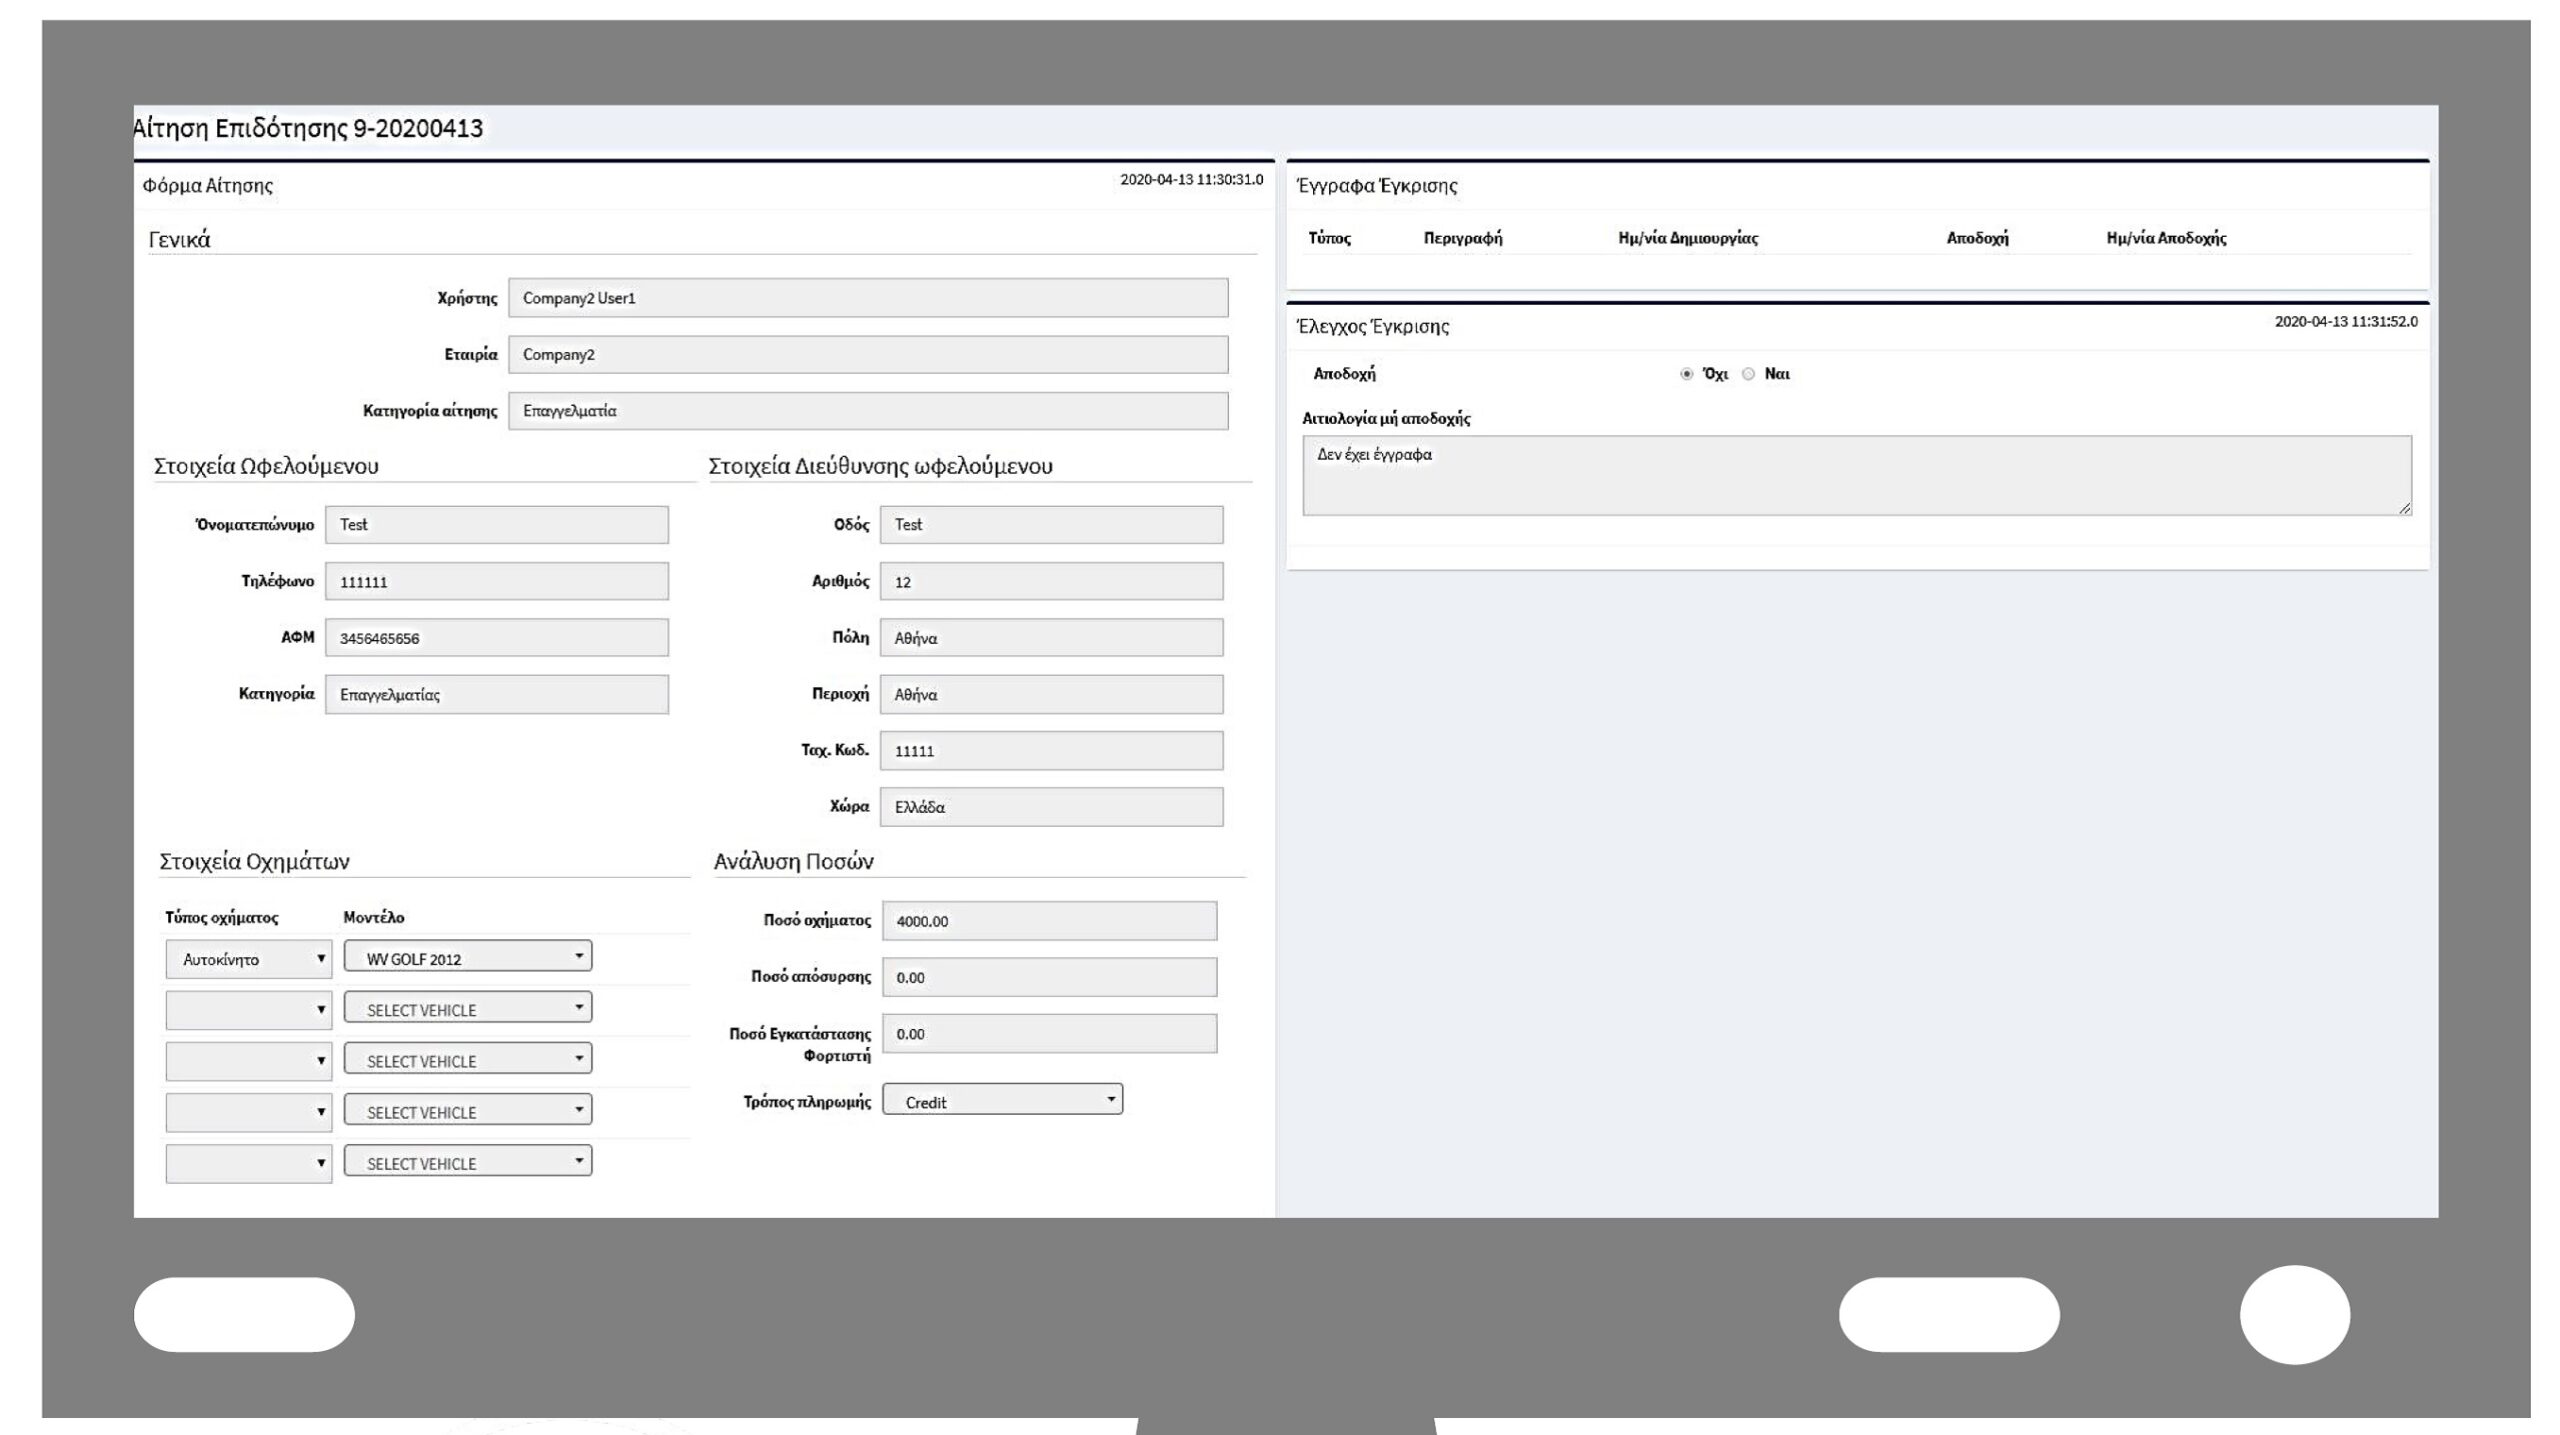The image size is (2560, 1435).
Task: Click the Στοιχεία Ωφελούμενου section heading
Action: pyautogui.click(x=266, y=466)
